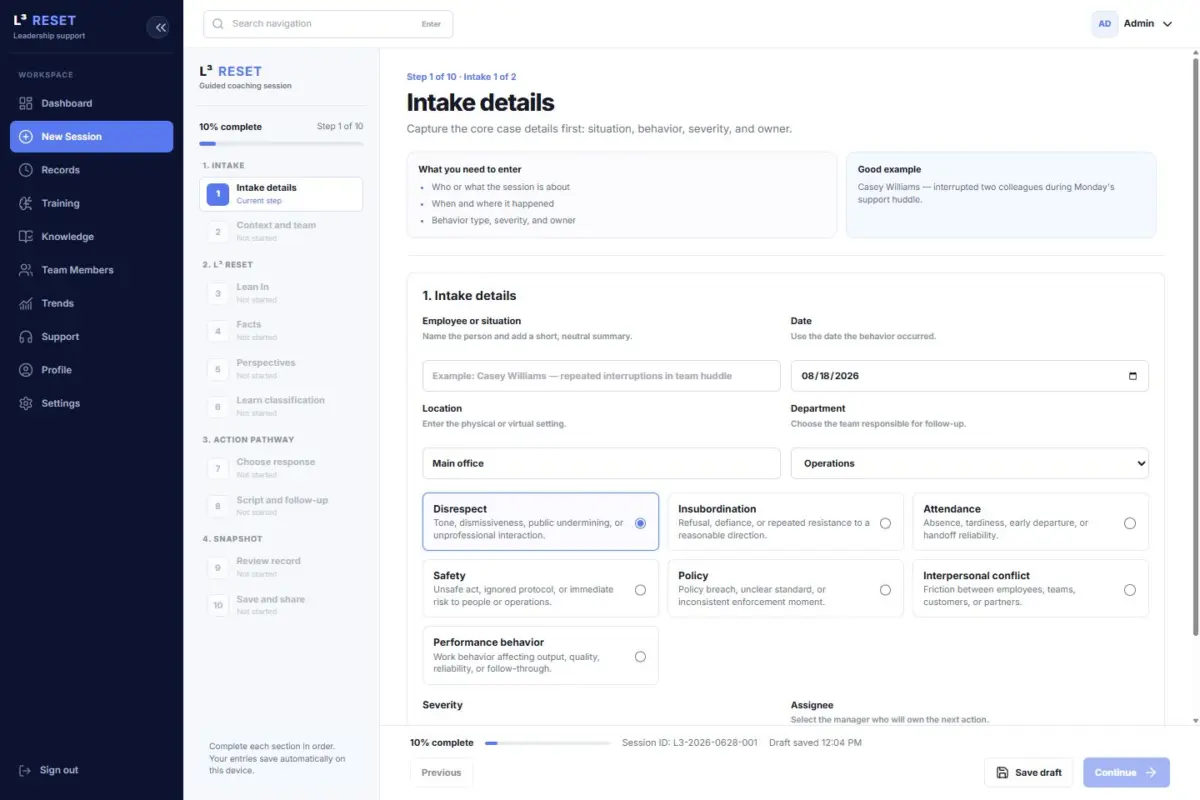
Task: Click the Knowledge book icon
Action: tap(25, 237)
